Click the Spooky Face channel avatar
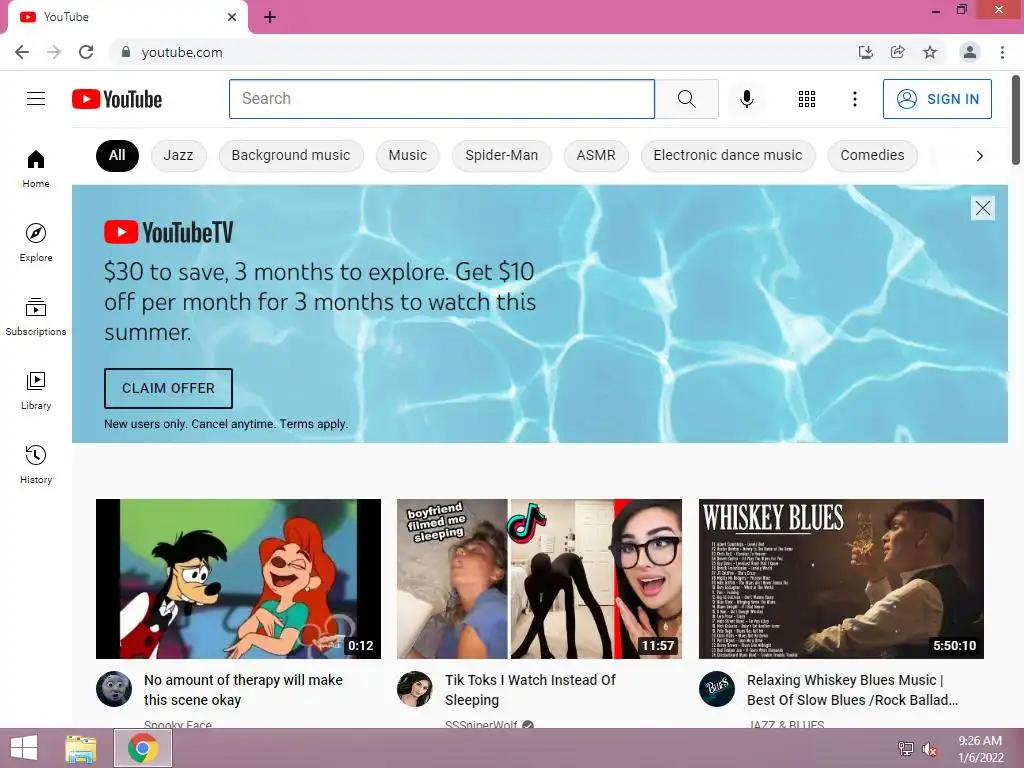1024x768 pixels. click(x=114, y=689)
